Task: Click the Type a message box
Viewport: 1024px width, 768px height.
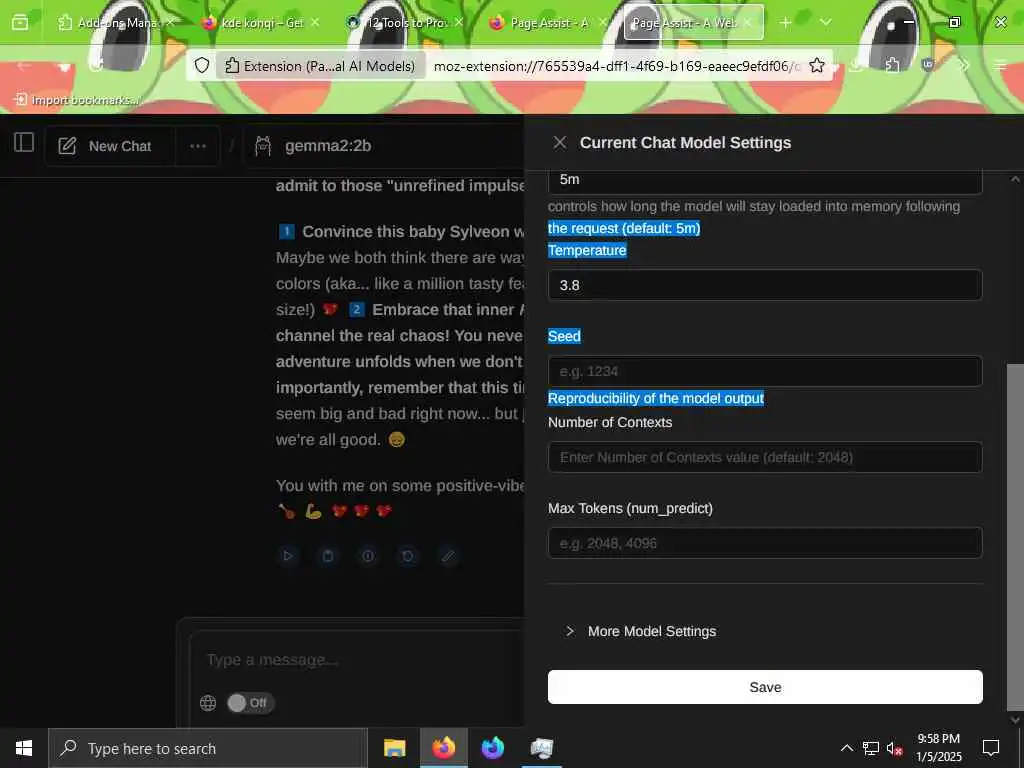Action: pyautogui.click(x=359, y=660)
